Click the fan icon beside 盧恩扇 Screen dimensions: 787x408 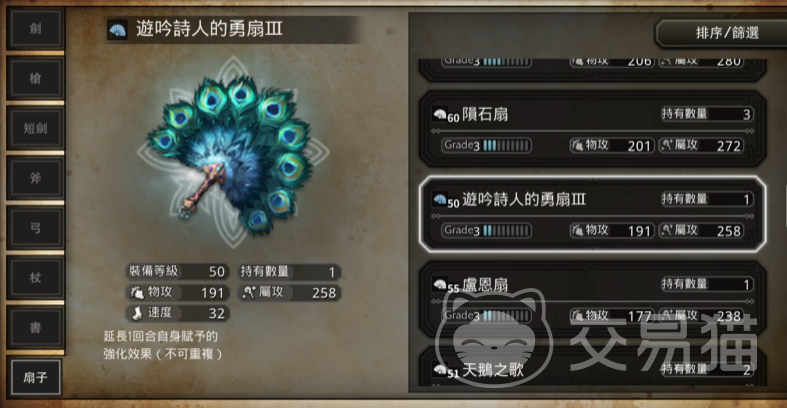[x=440, y=284]
